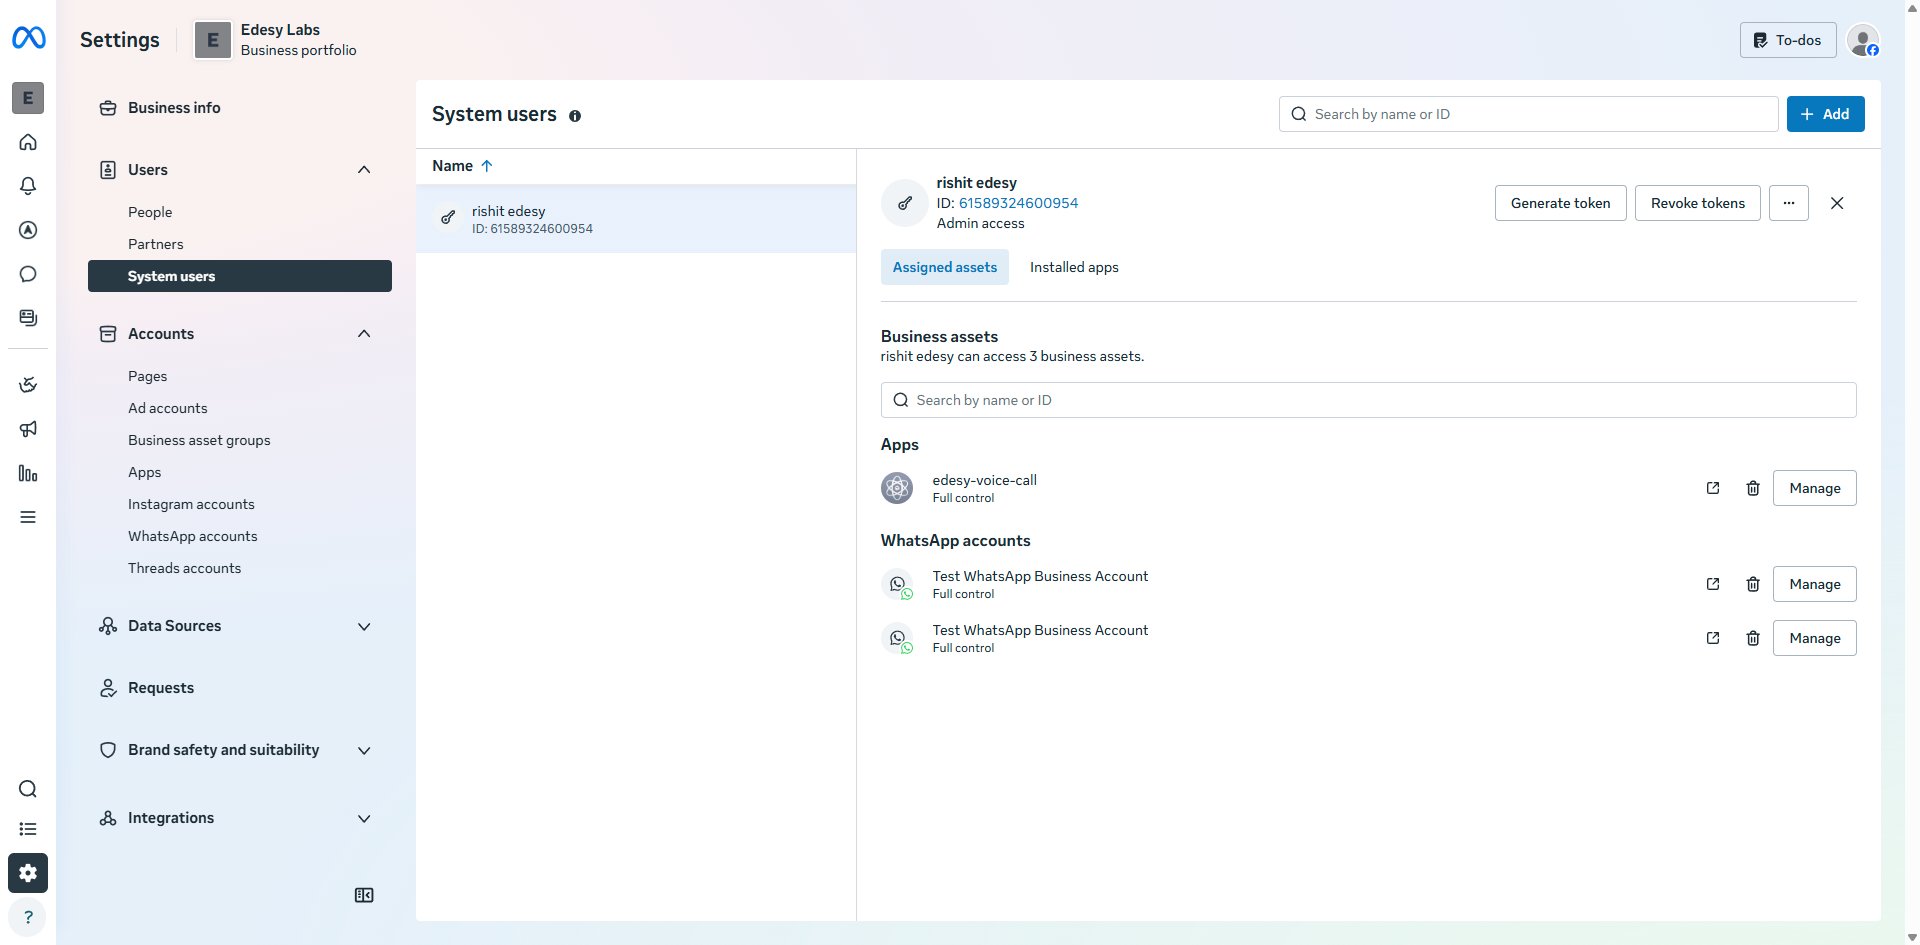Open the more options ellipsis menu

tap(1789, 203)
